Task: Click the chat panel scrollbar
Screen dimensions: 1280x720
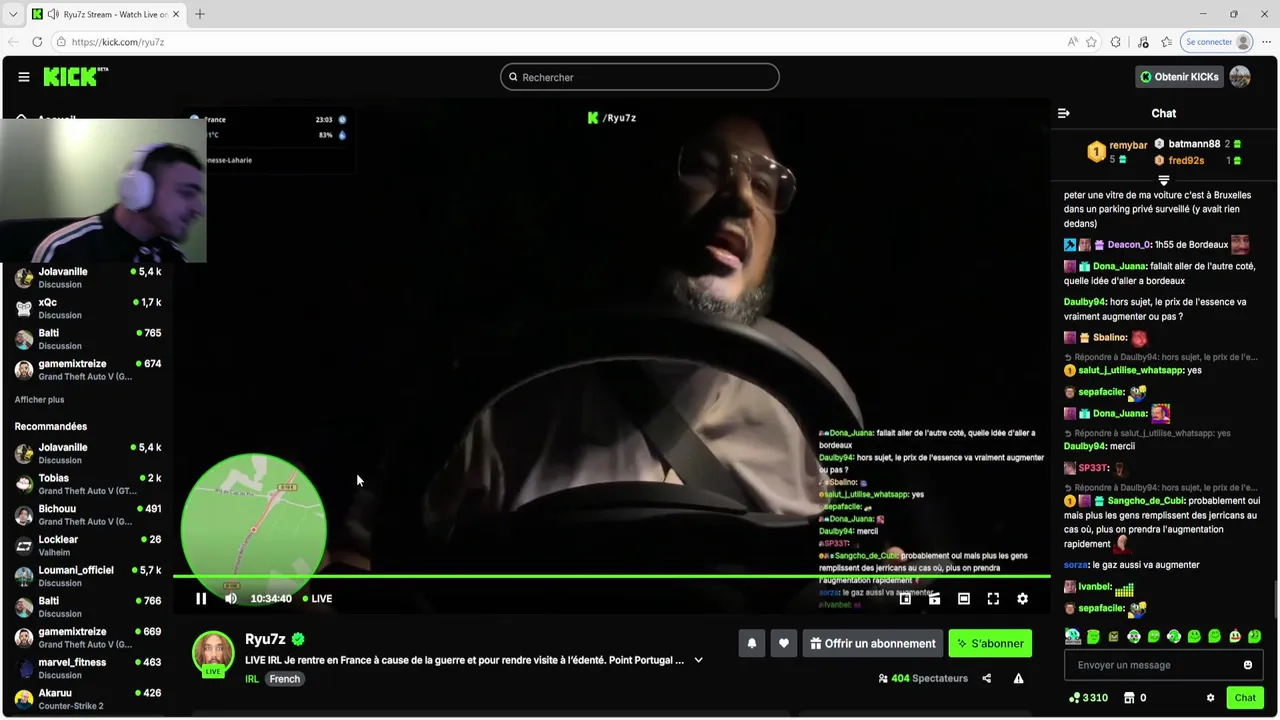Action: tap(1275, 600)
